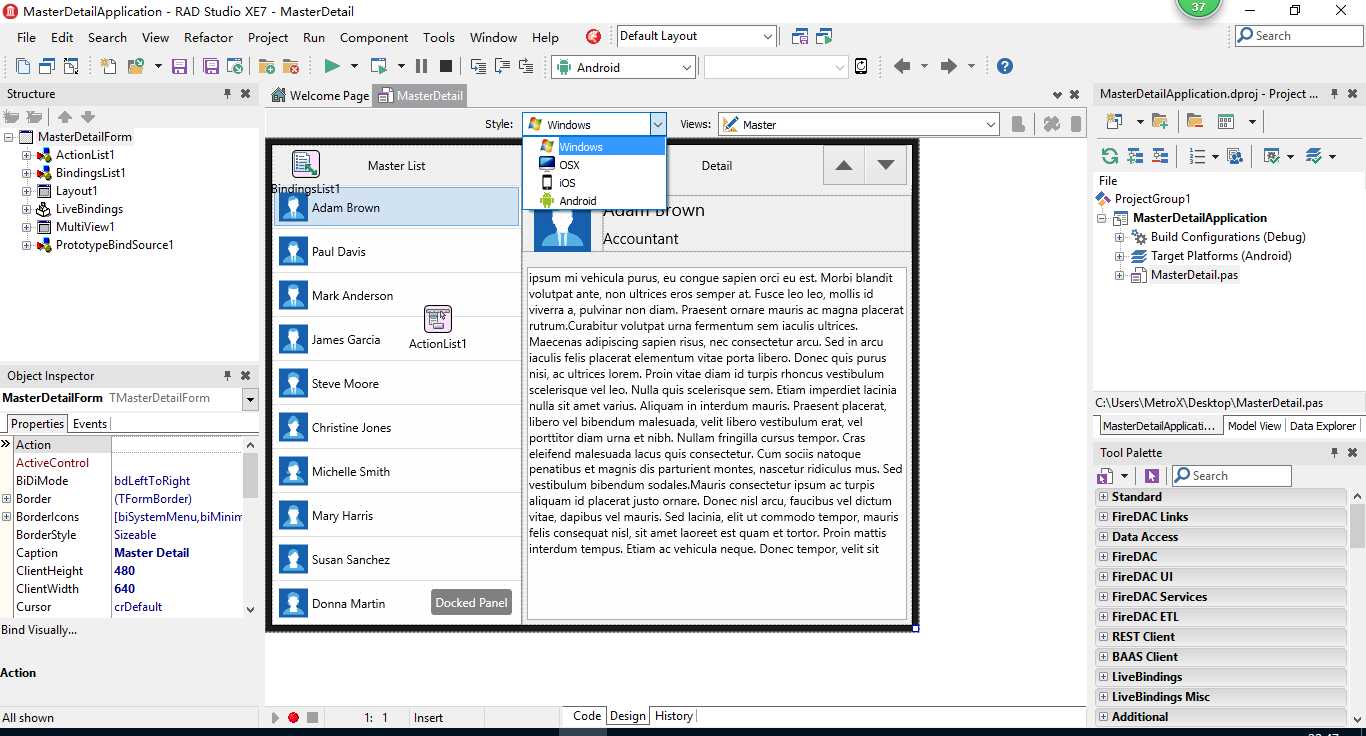Expand the LiveBindings node in Structure
The image size is (1366, 736).
point(27,209)
